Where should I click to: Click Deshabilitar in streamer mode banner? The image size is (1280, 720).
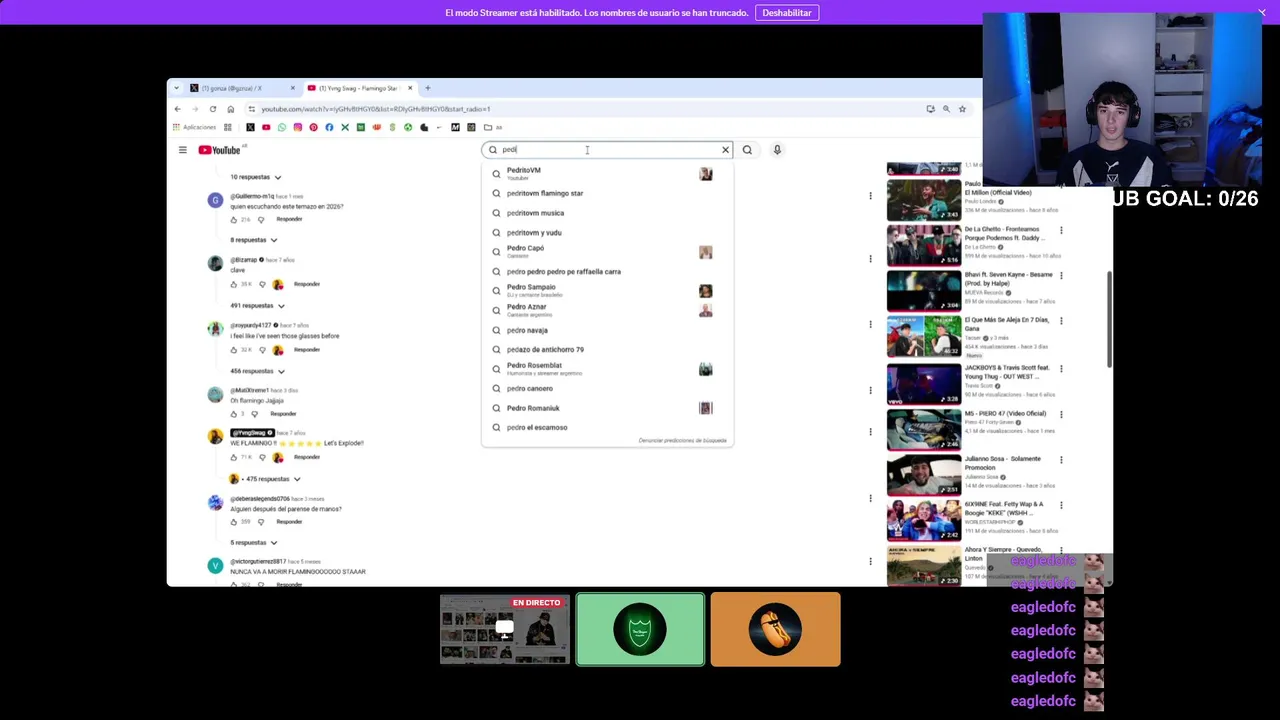pyautogui.click(x=787, y=13)
